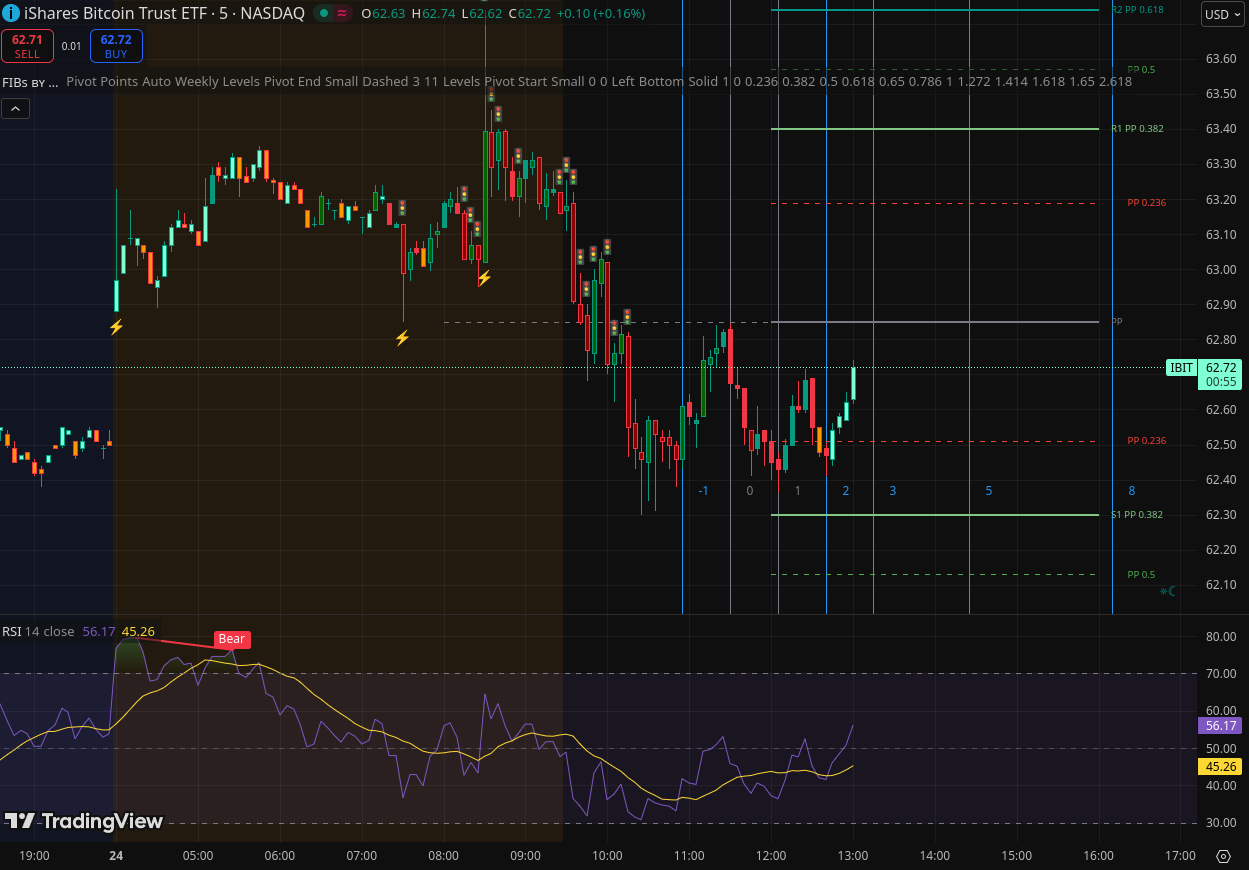
Task: Click the red PP 0.236 label near 62.50
Action: tap(1147, 440)
